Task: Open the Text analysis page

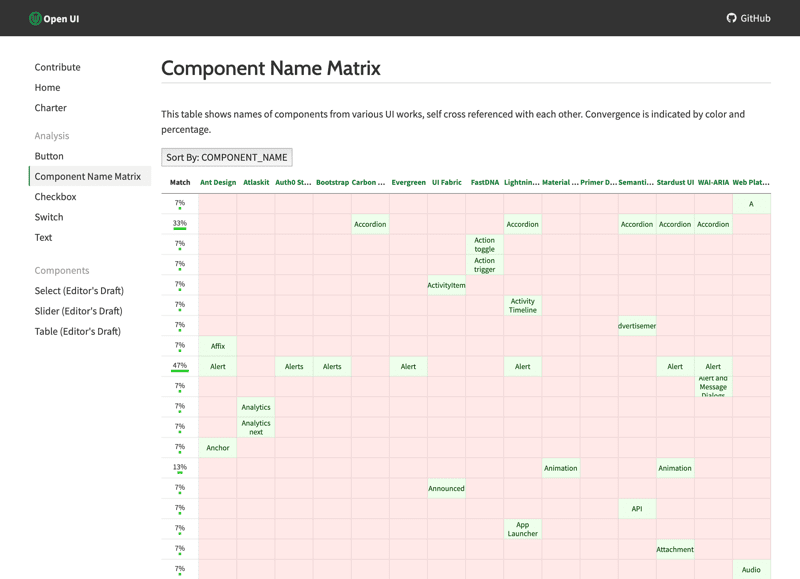Action: [x=43, y=237]
